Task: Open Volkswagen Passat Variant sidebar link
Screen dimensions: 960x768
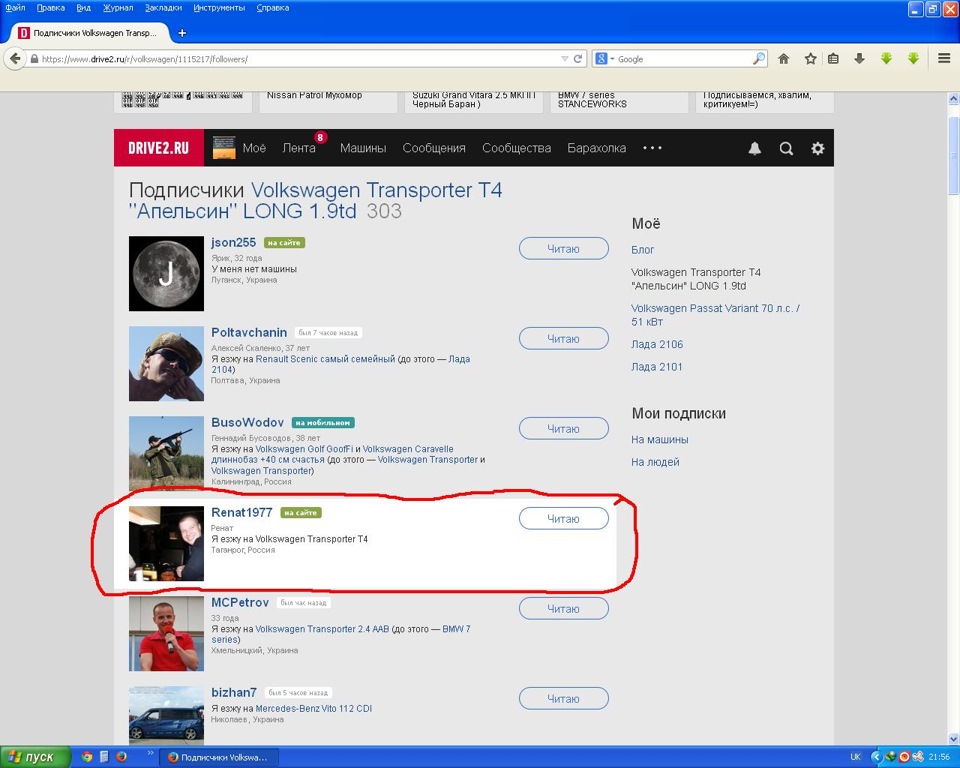Action: 715,315
